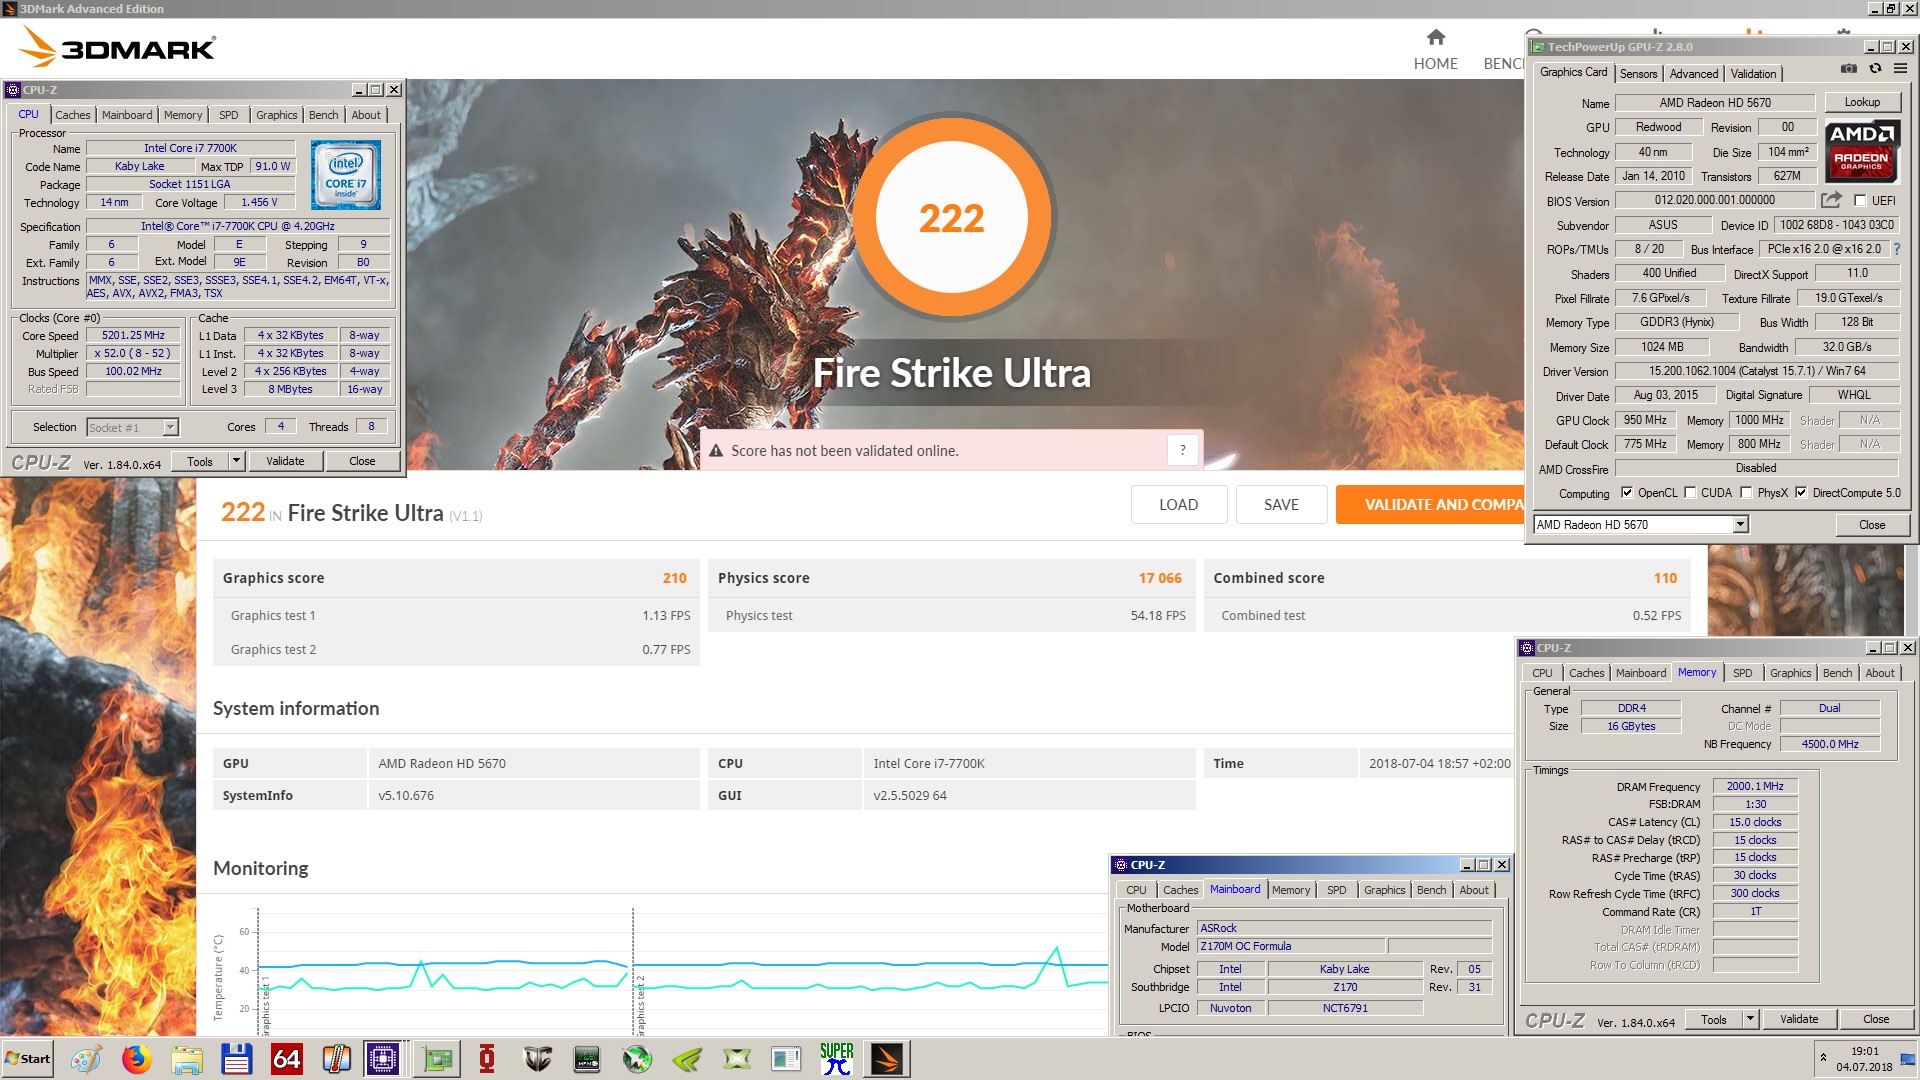Click the green orb star taskbar icon
This screenshot has width=1920, height=1080.
(x=637, y=1059)
